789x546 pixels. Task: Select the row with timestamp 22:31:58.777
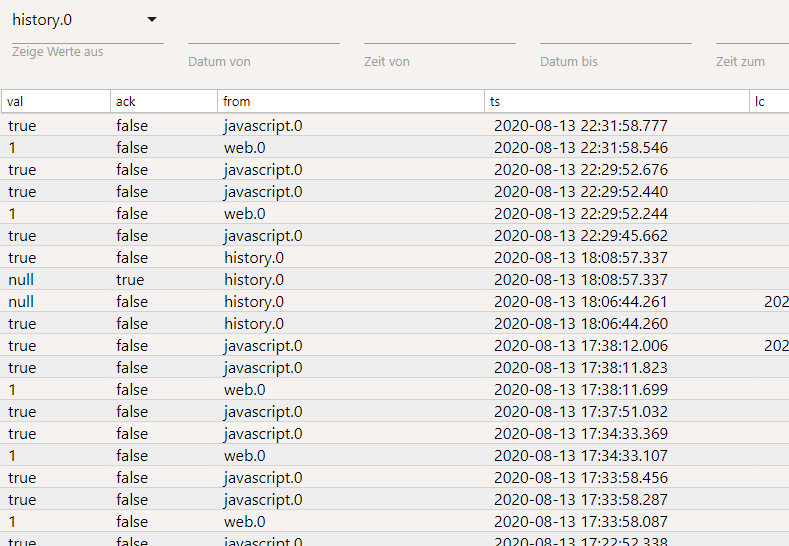point(580,125)
